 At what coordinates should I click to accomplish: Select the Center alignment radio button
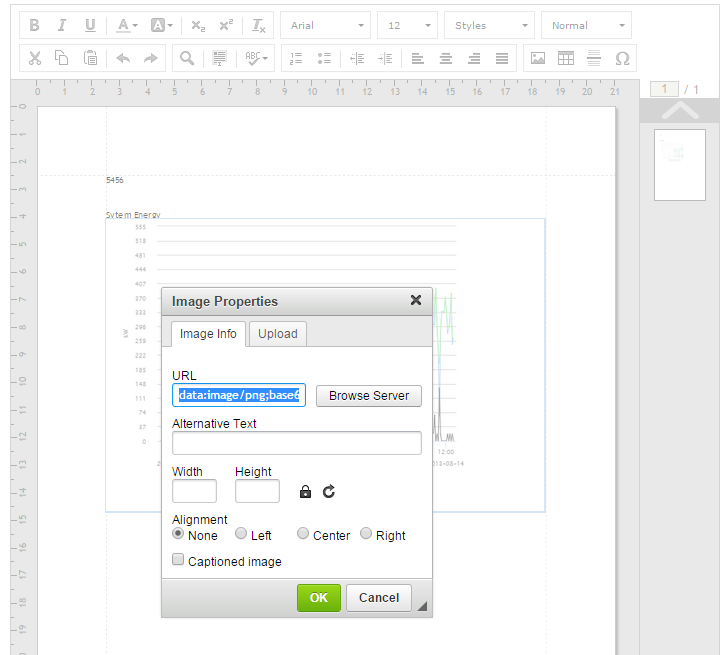click(303, 534)
